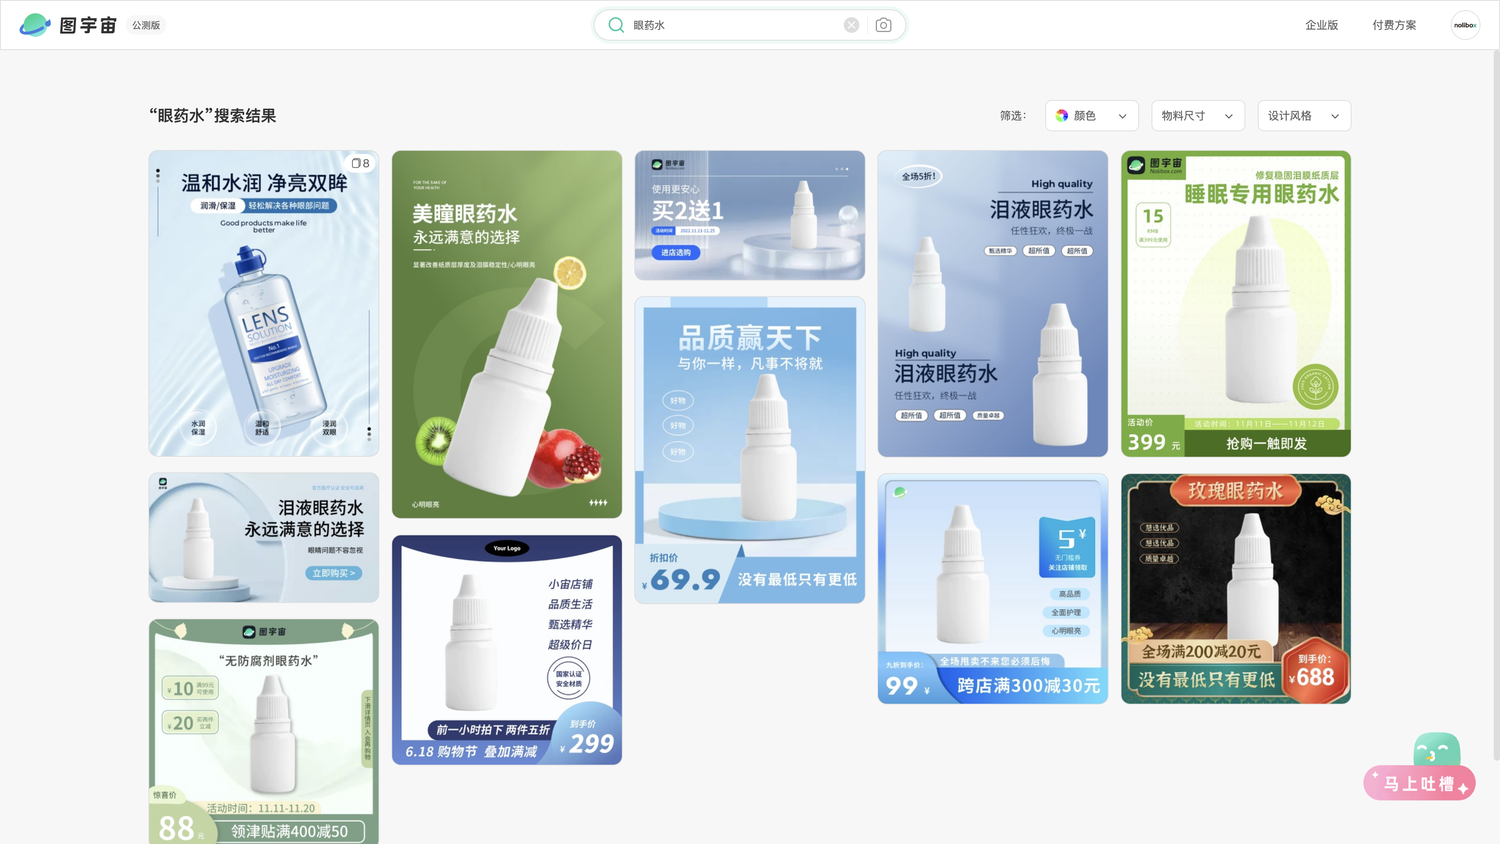Open the nolibox user avatar
This screenshot has width=1500, height=844.
(x=1465, y=25)
